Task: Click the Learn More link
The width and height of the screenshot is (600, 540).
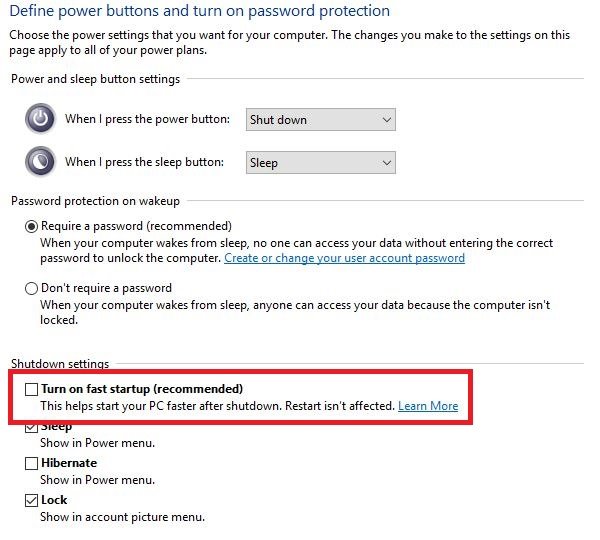Action: click(427, 406)
